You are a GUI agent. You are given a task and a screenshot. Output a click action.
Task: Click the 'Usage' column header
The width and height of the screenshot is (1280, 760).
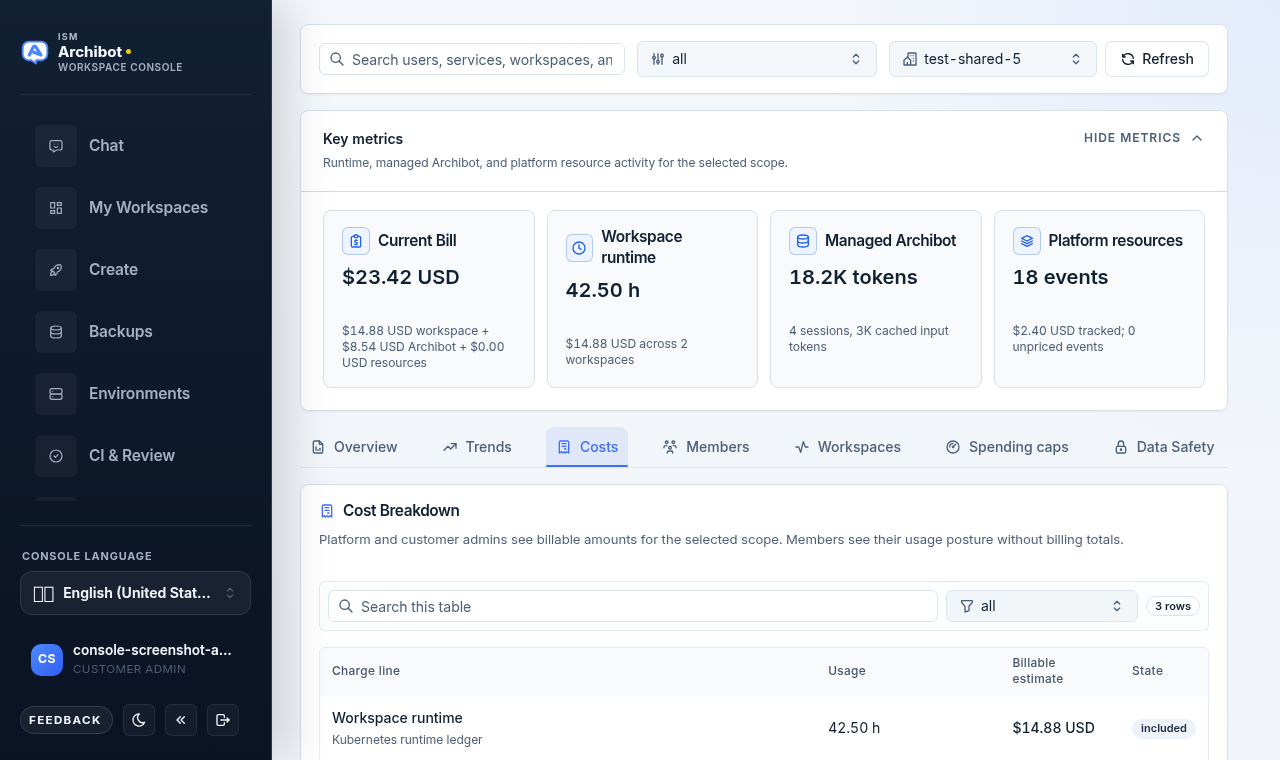pyautogui.click(x=847, y=671)
